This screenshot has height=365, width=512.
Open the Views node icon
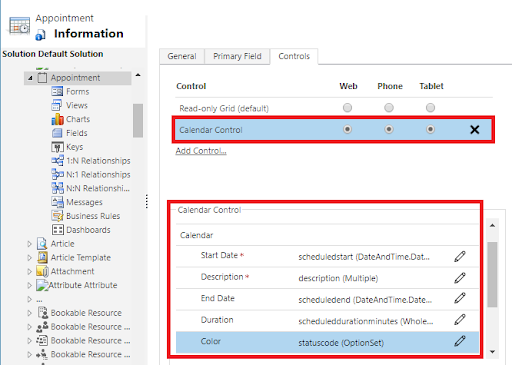tap(57, 105)
